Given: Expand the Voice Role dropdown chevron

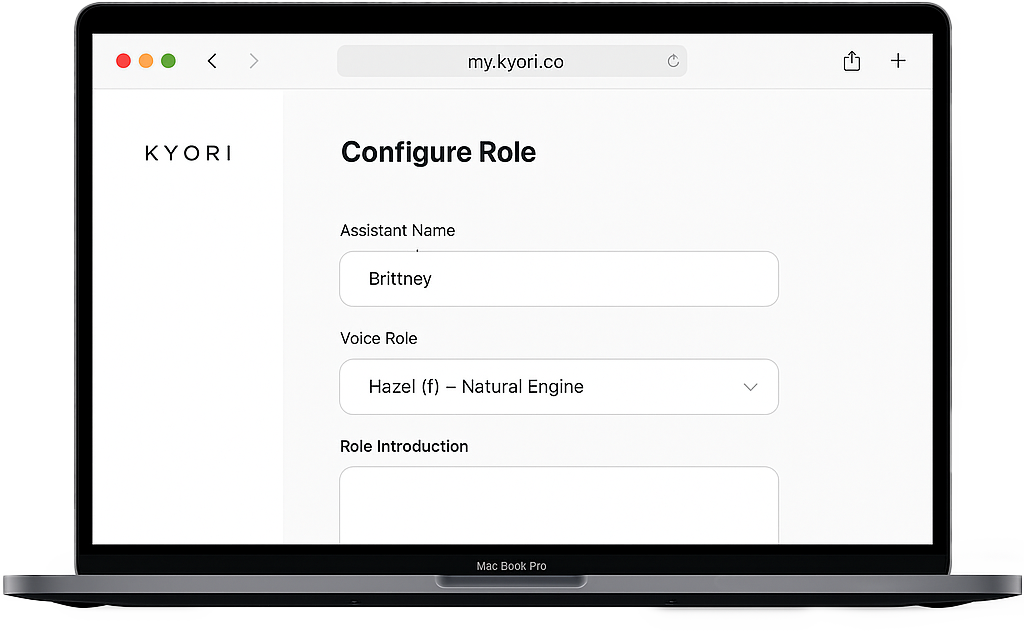Looking at the screenshot, I should 750,387.
